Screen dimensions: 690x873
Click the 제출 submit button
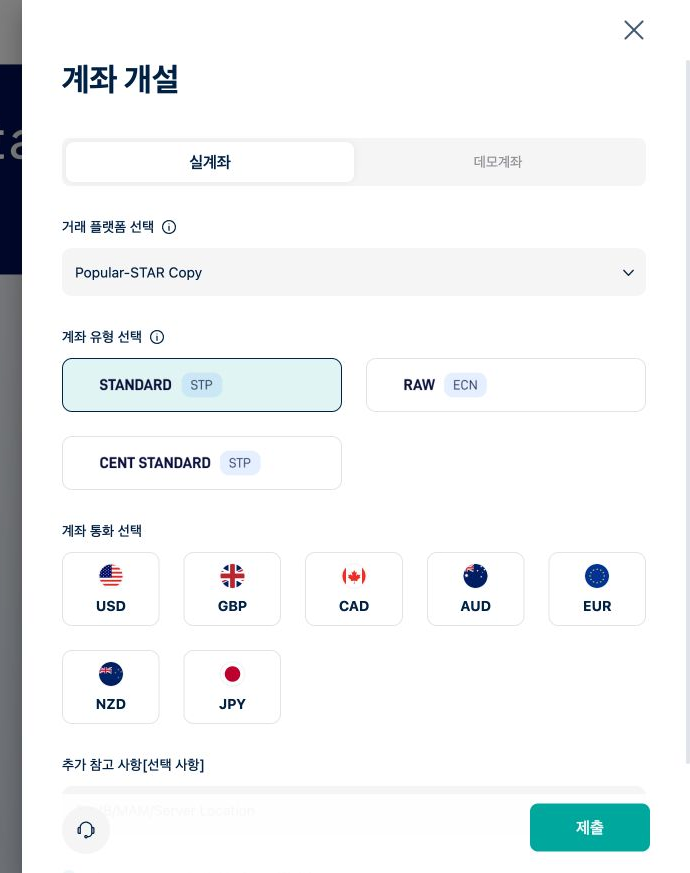click(590, 827)
